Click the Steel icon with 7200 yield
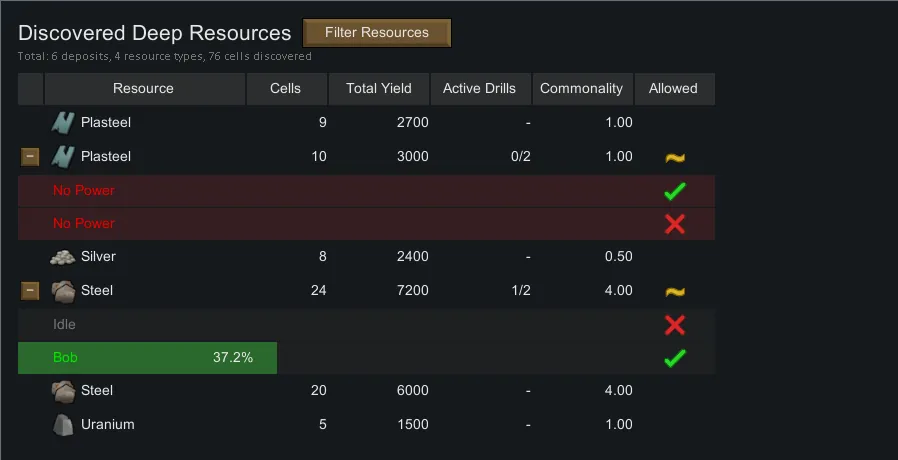The image size is (898, 460). (x=64, y=291)
